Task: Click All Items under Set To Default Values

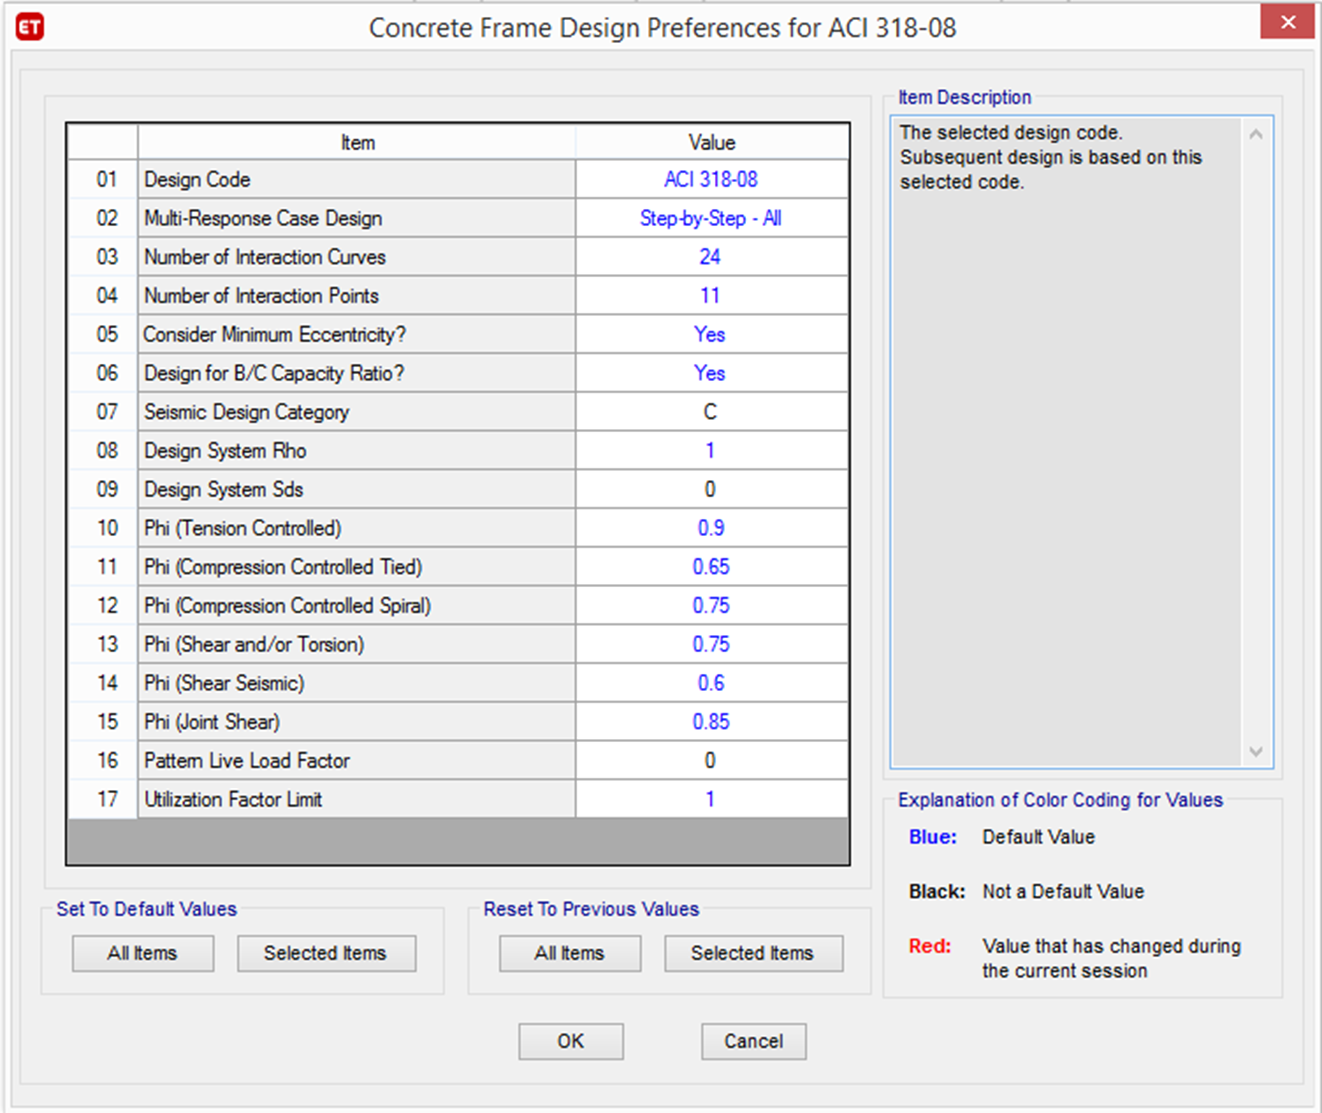Action: (143, 954)
